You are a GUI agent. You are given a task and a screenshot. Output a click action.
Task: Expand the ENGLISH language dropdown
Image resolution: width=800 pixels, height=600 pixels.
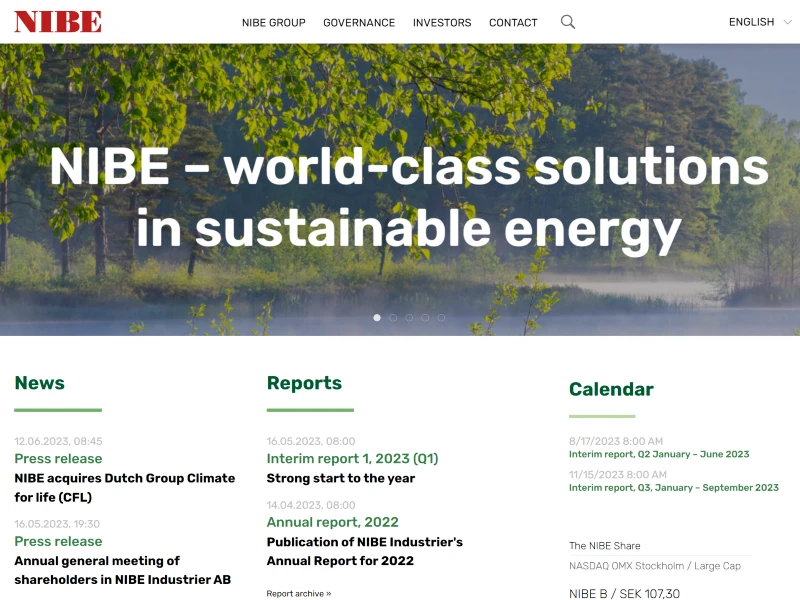[x=760, y=22]
